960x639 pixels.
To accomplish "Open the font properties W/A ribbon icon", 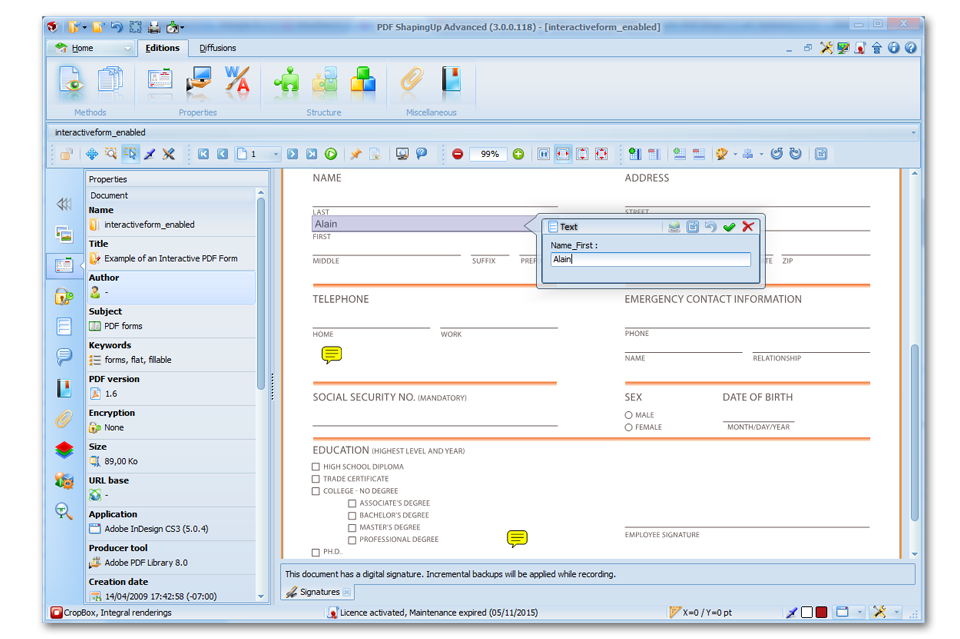I will (237, 81).
